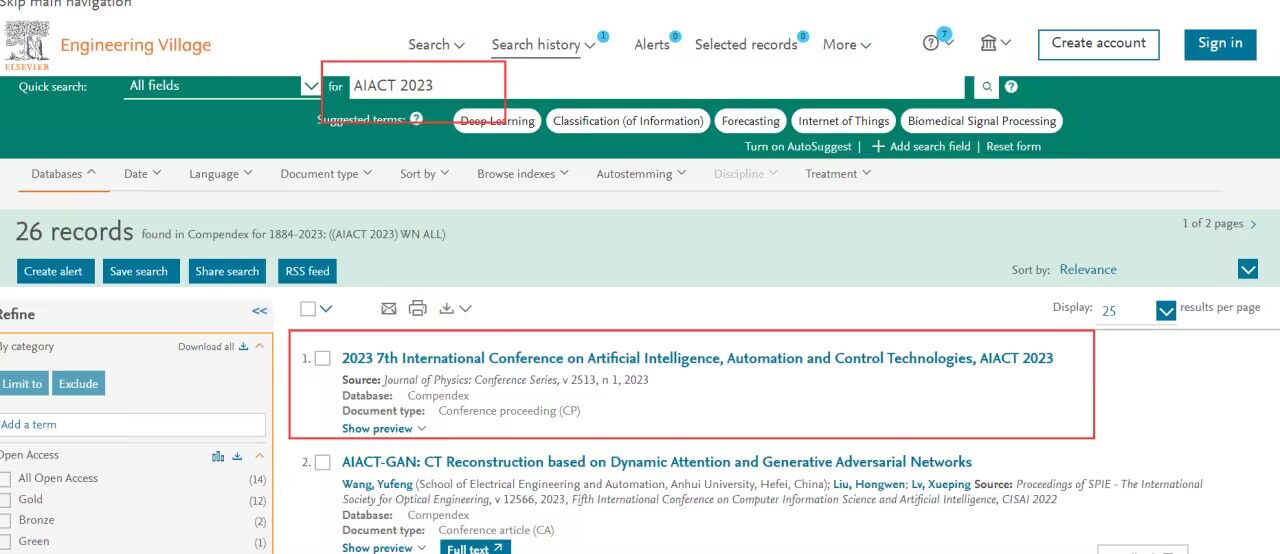Image resolution: width=1280 pixels, height=554 pixels.
Task: Expand Autostemming dropdown
Action: (x=641, y=174)
